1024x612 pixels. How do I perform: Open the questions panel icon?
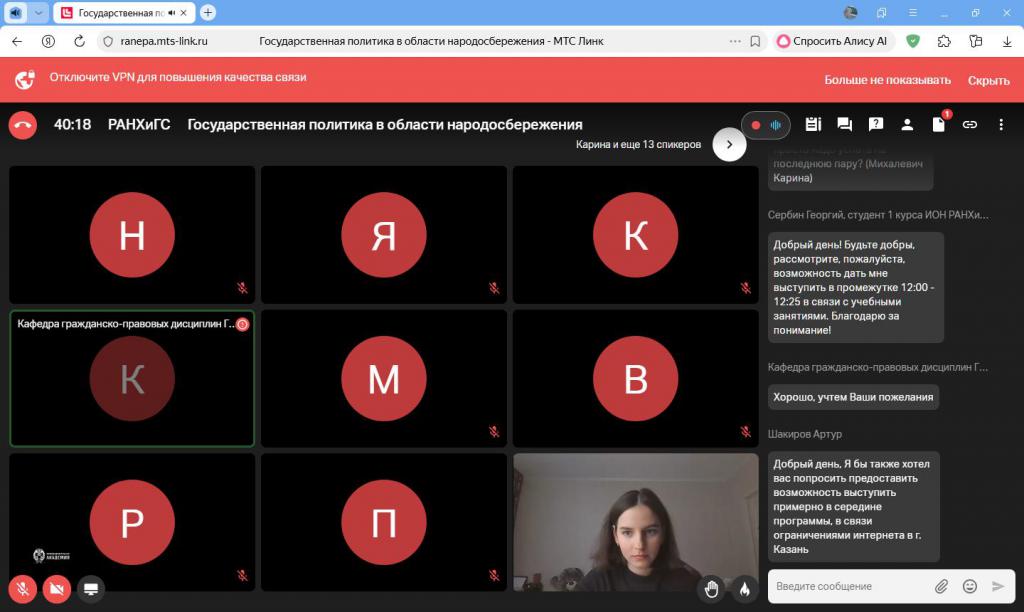tap(876, 125)
